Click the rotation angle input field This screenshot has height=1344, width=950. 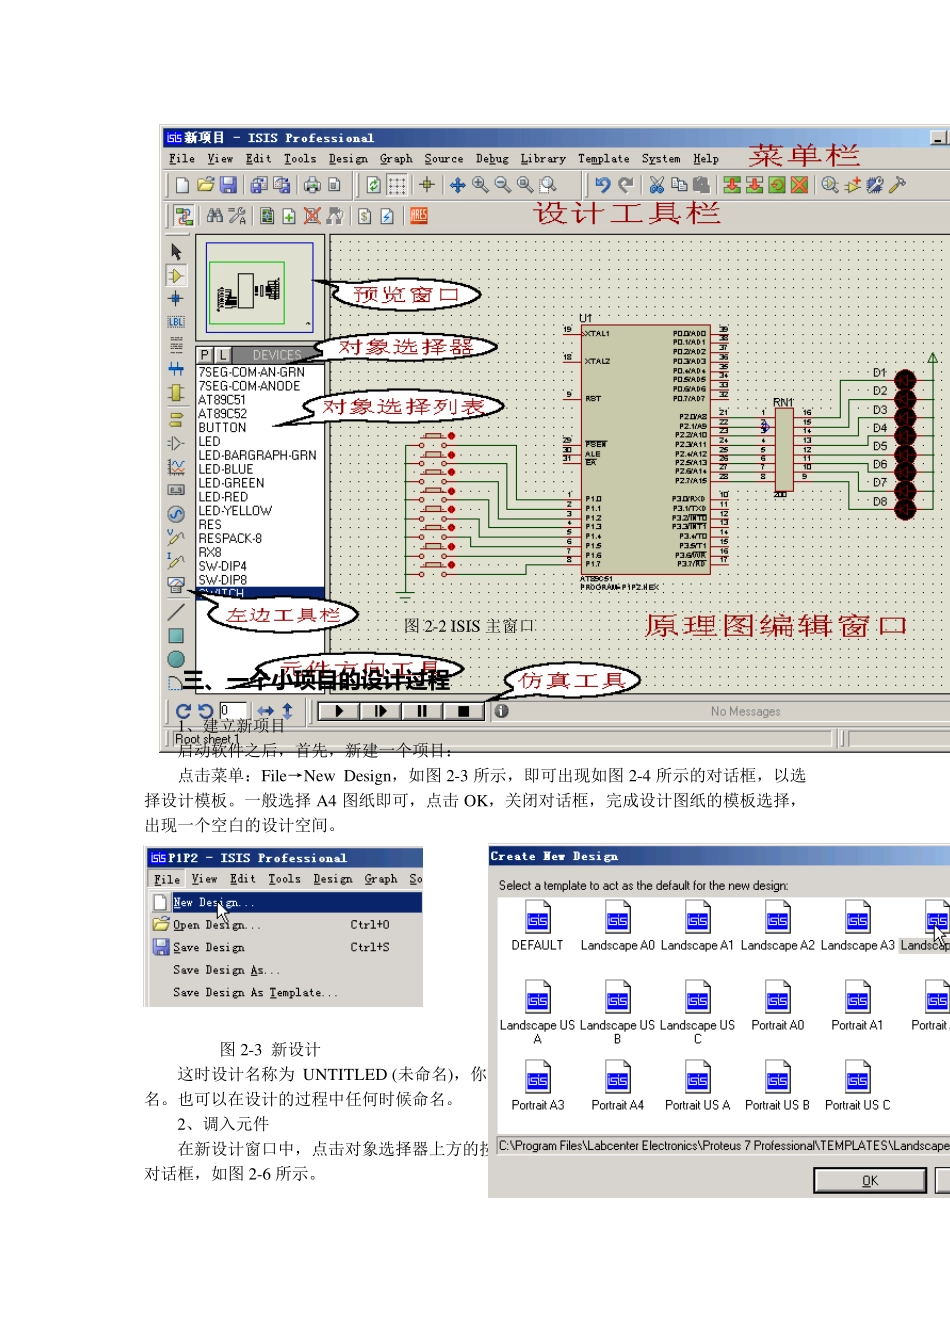pyautogui.click(x=233, y=711)
